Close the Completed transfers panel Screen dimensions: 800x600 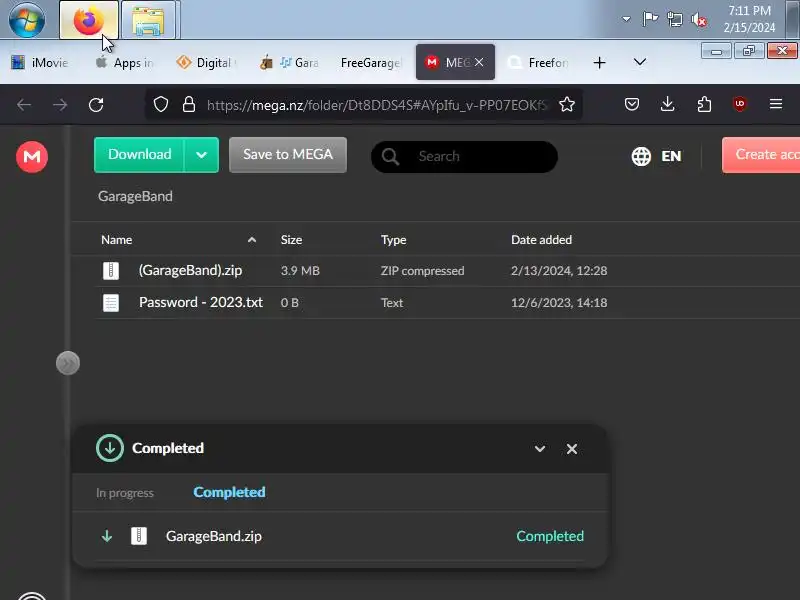pyautogui.click(x=572, y=449)
